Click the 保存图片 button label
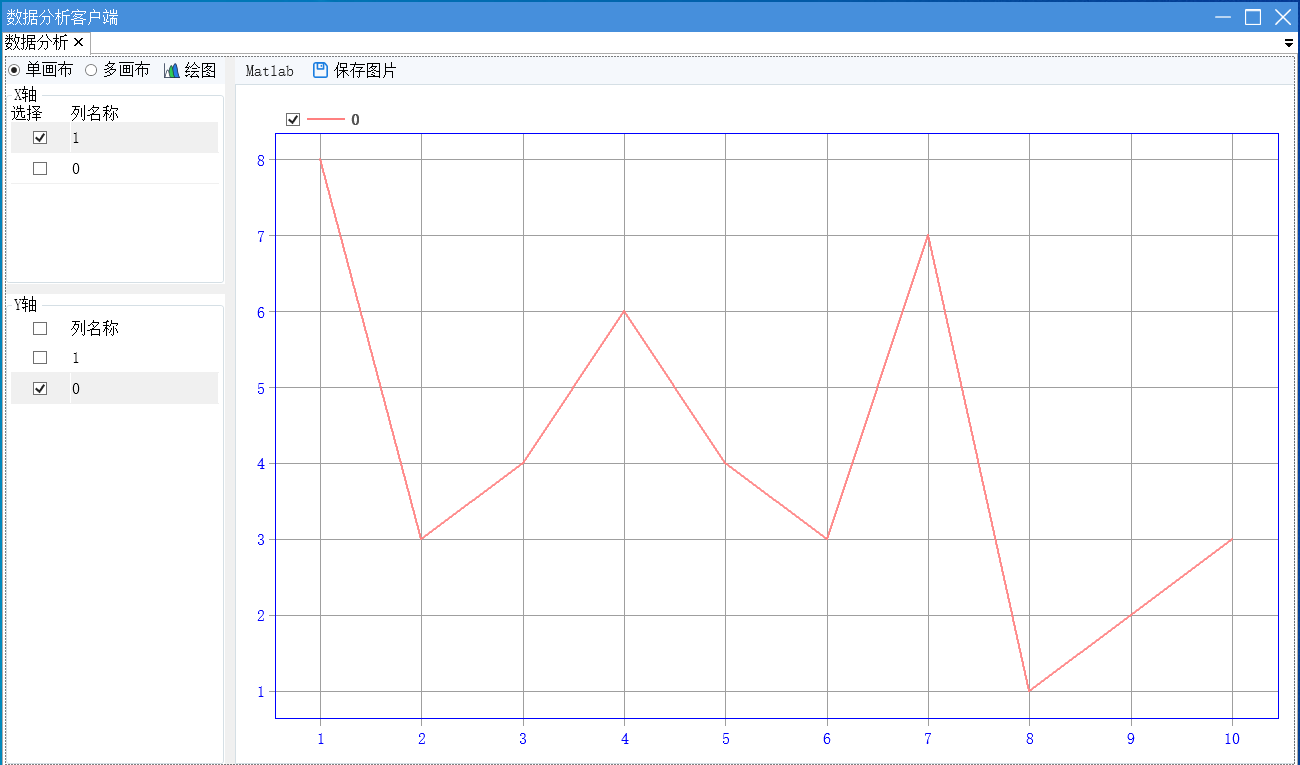 coord(365,71)
